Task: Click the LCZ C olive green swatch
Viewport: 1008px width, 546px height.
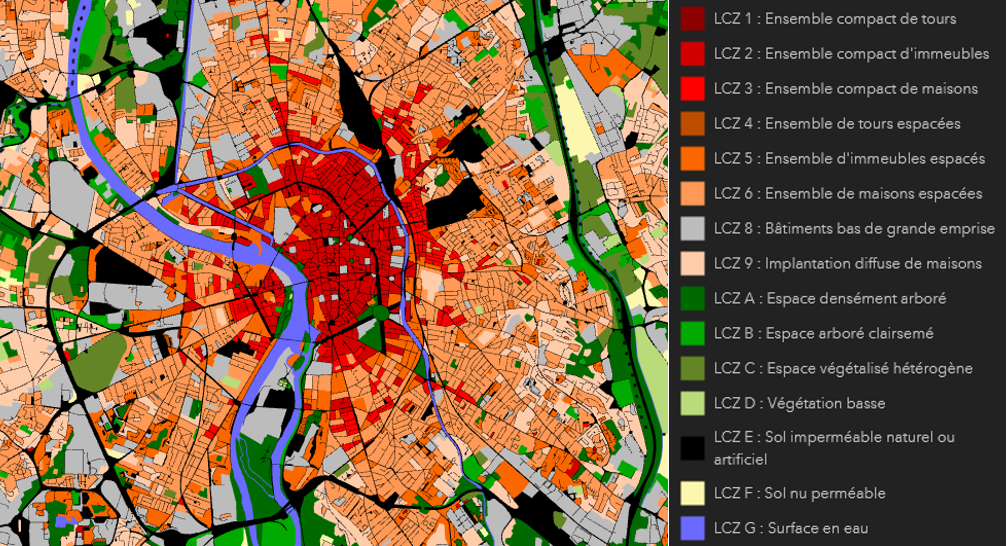Action: point(692,368)
